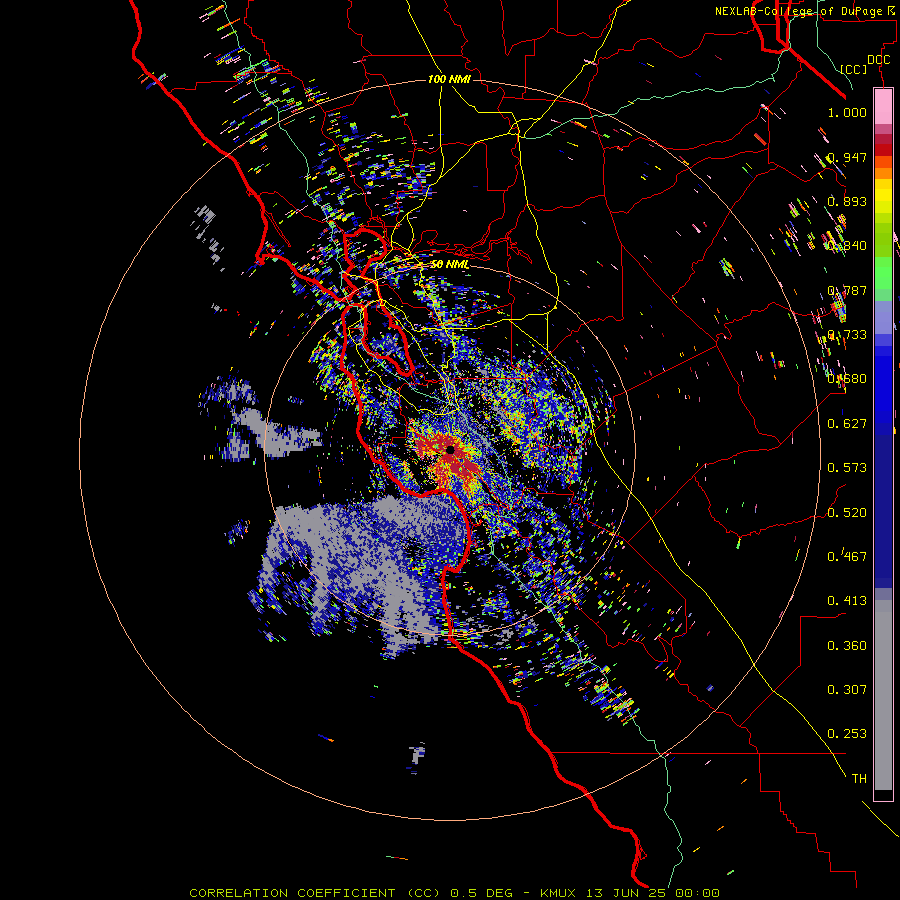Select the 0.787 scale value
The height and width of the screenshot is (900, 900).
coord(847,290)
